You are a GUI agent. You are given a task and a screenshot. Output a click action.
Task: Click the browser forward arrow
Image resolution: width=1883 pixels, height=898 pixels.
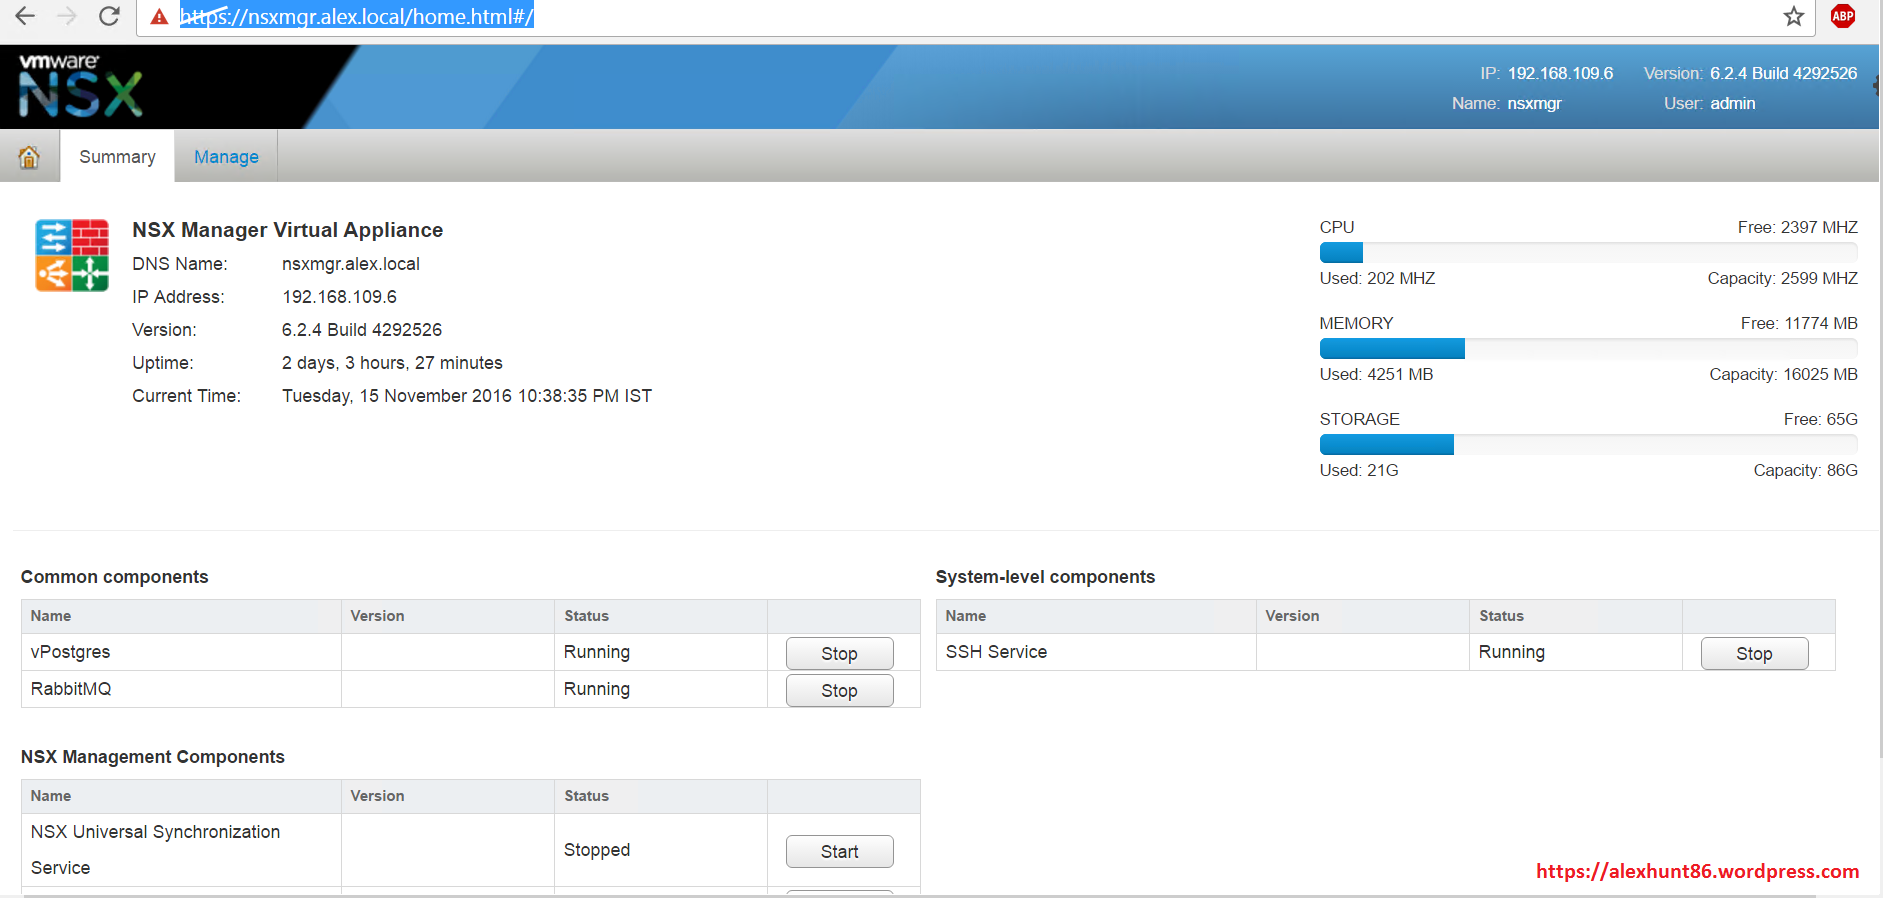click(x=67, y=16)
